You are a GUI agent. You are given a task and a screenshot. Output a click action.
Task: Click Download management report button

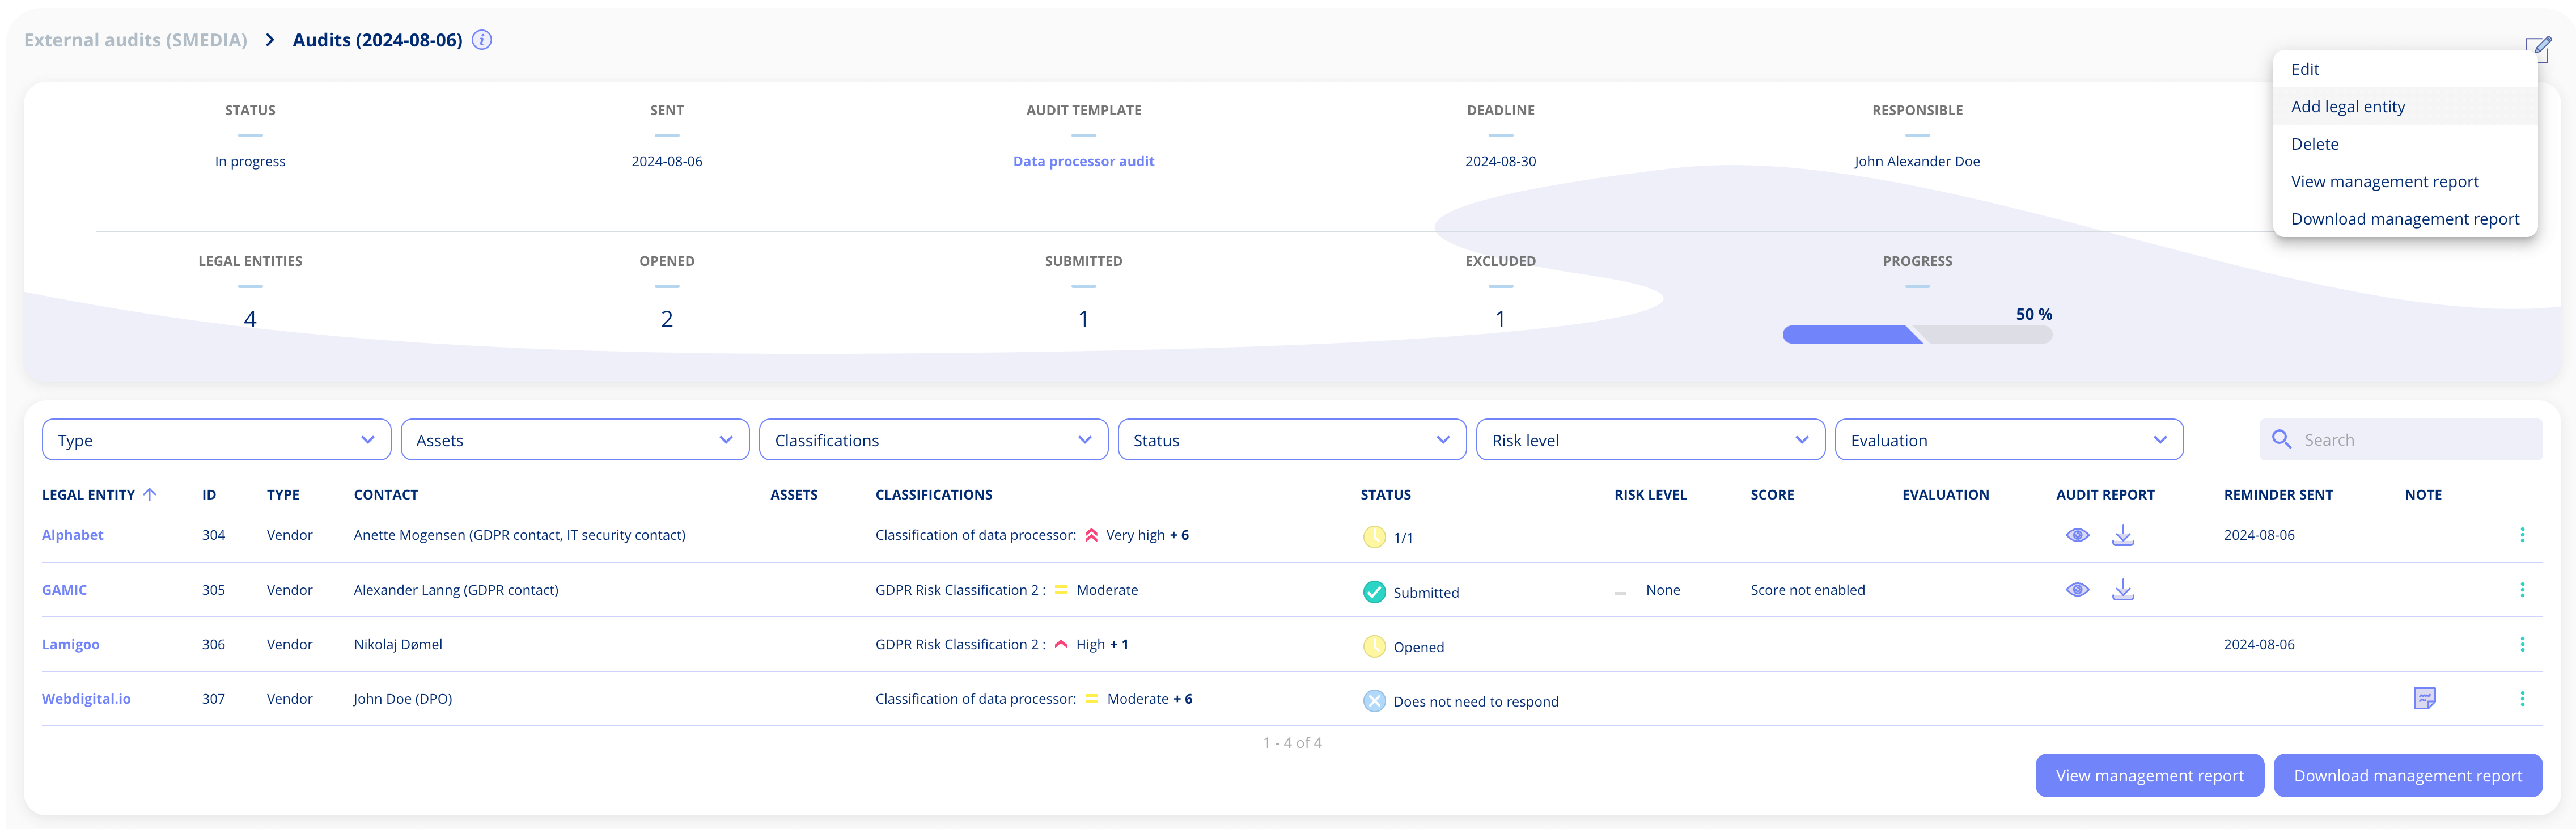(2407, 775)
